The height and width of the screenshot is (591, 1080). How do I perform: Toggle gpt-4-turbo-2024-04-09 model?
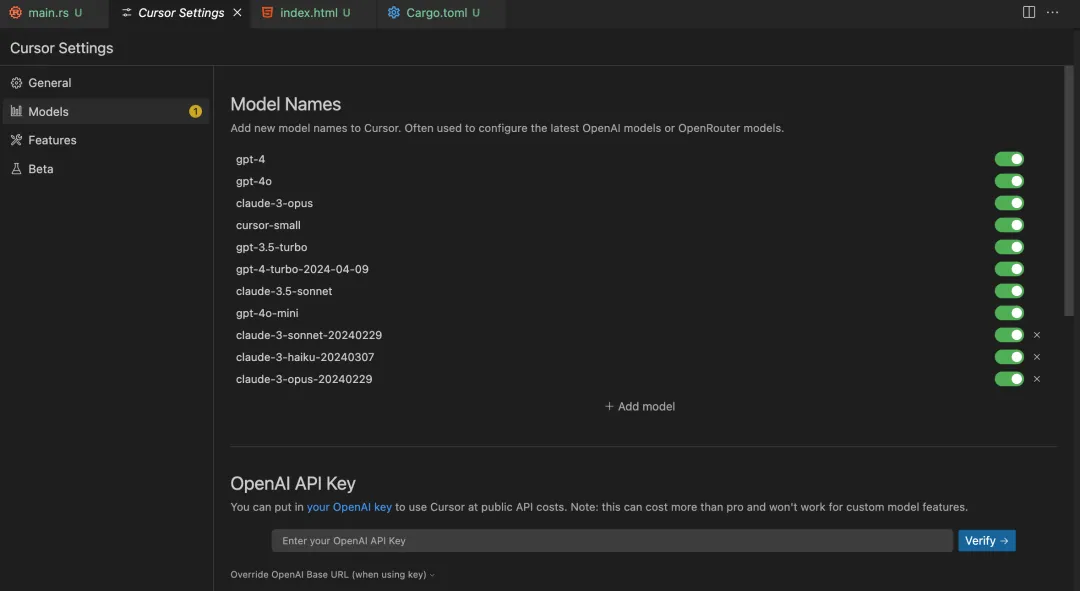[x=1009, y=269]
